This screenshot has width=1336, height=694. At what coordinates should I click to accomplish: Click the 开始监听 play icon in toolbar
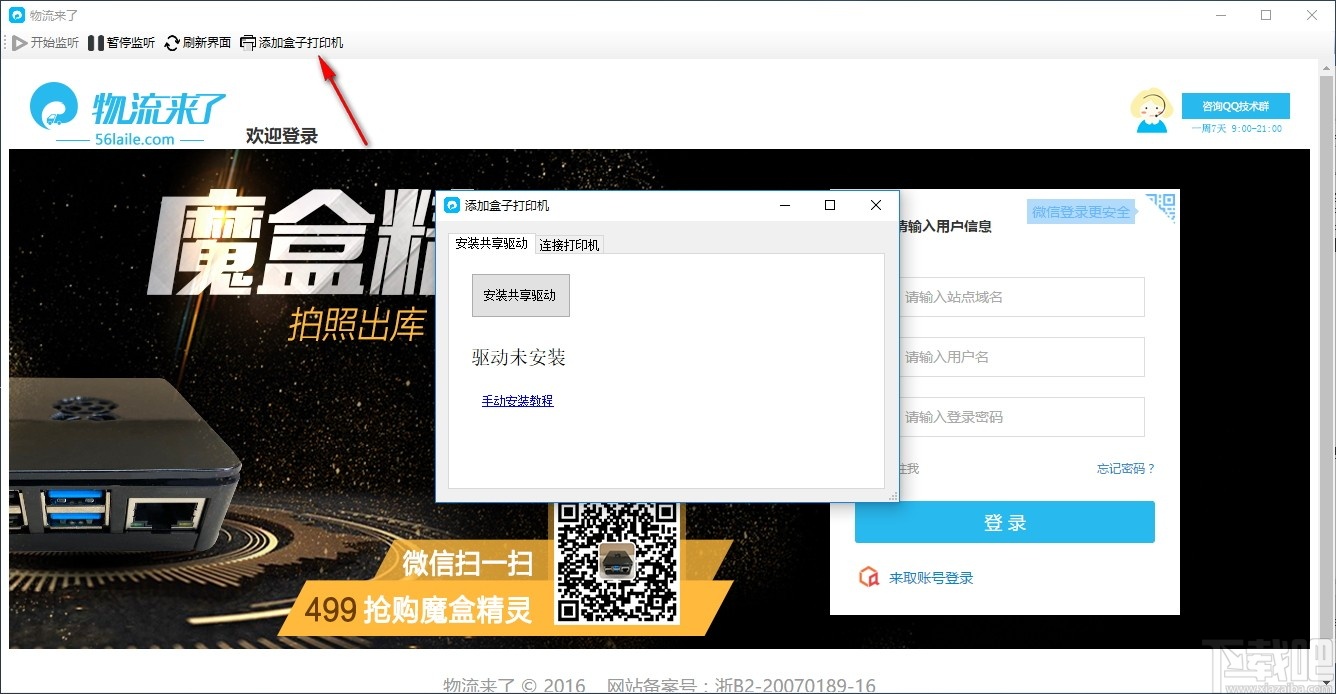(19, 43)
